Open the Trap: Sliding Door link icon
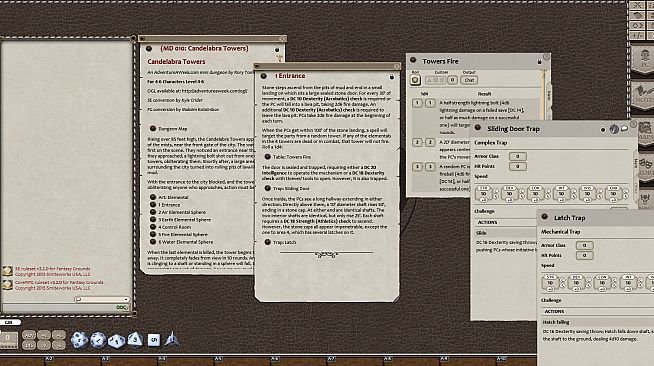 click(267, 188)
